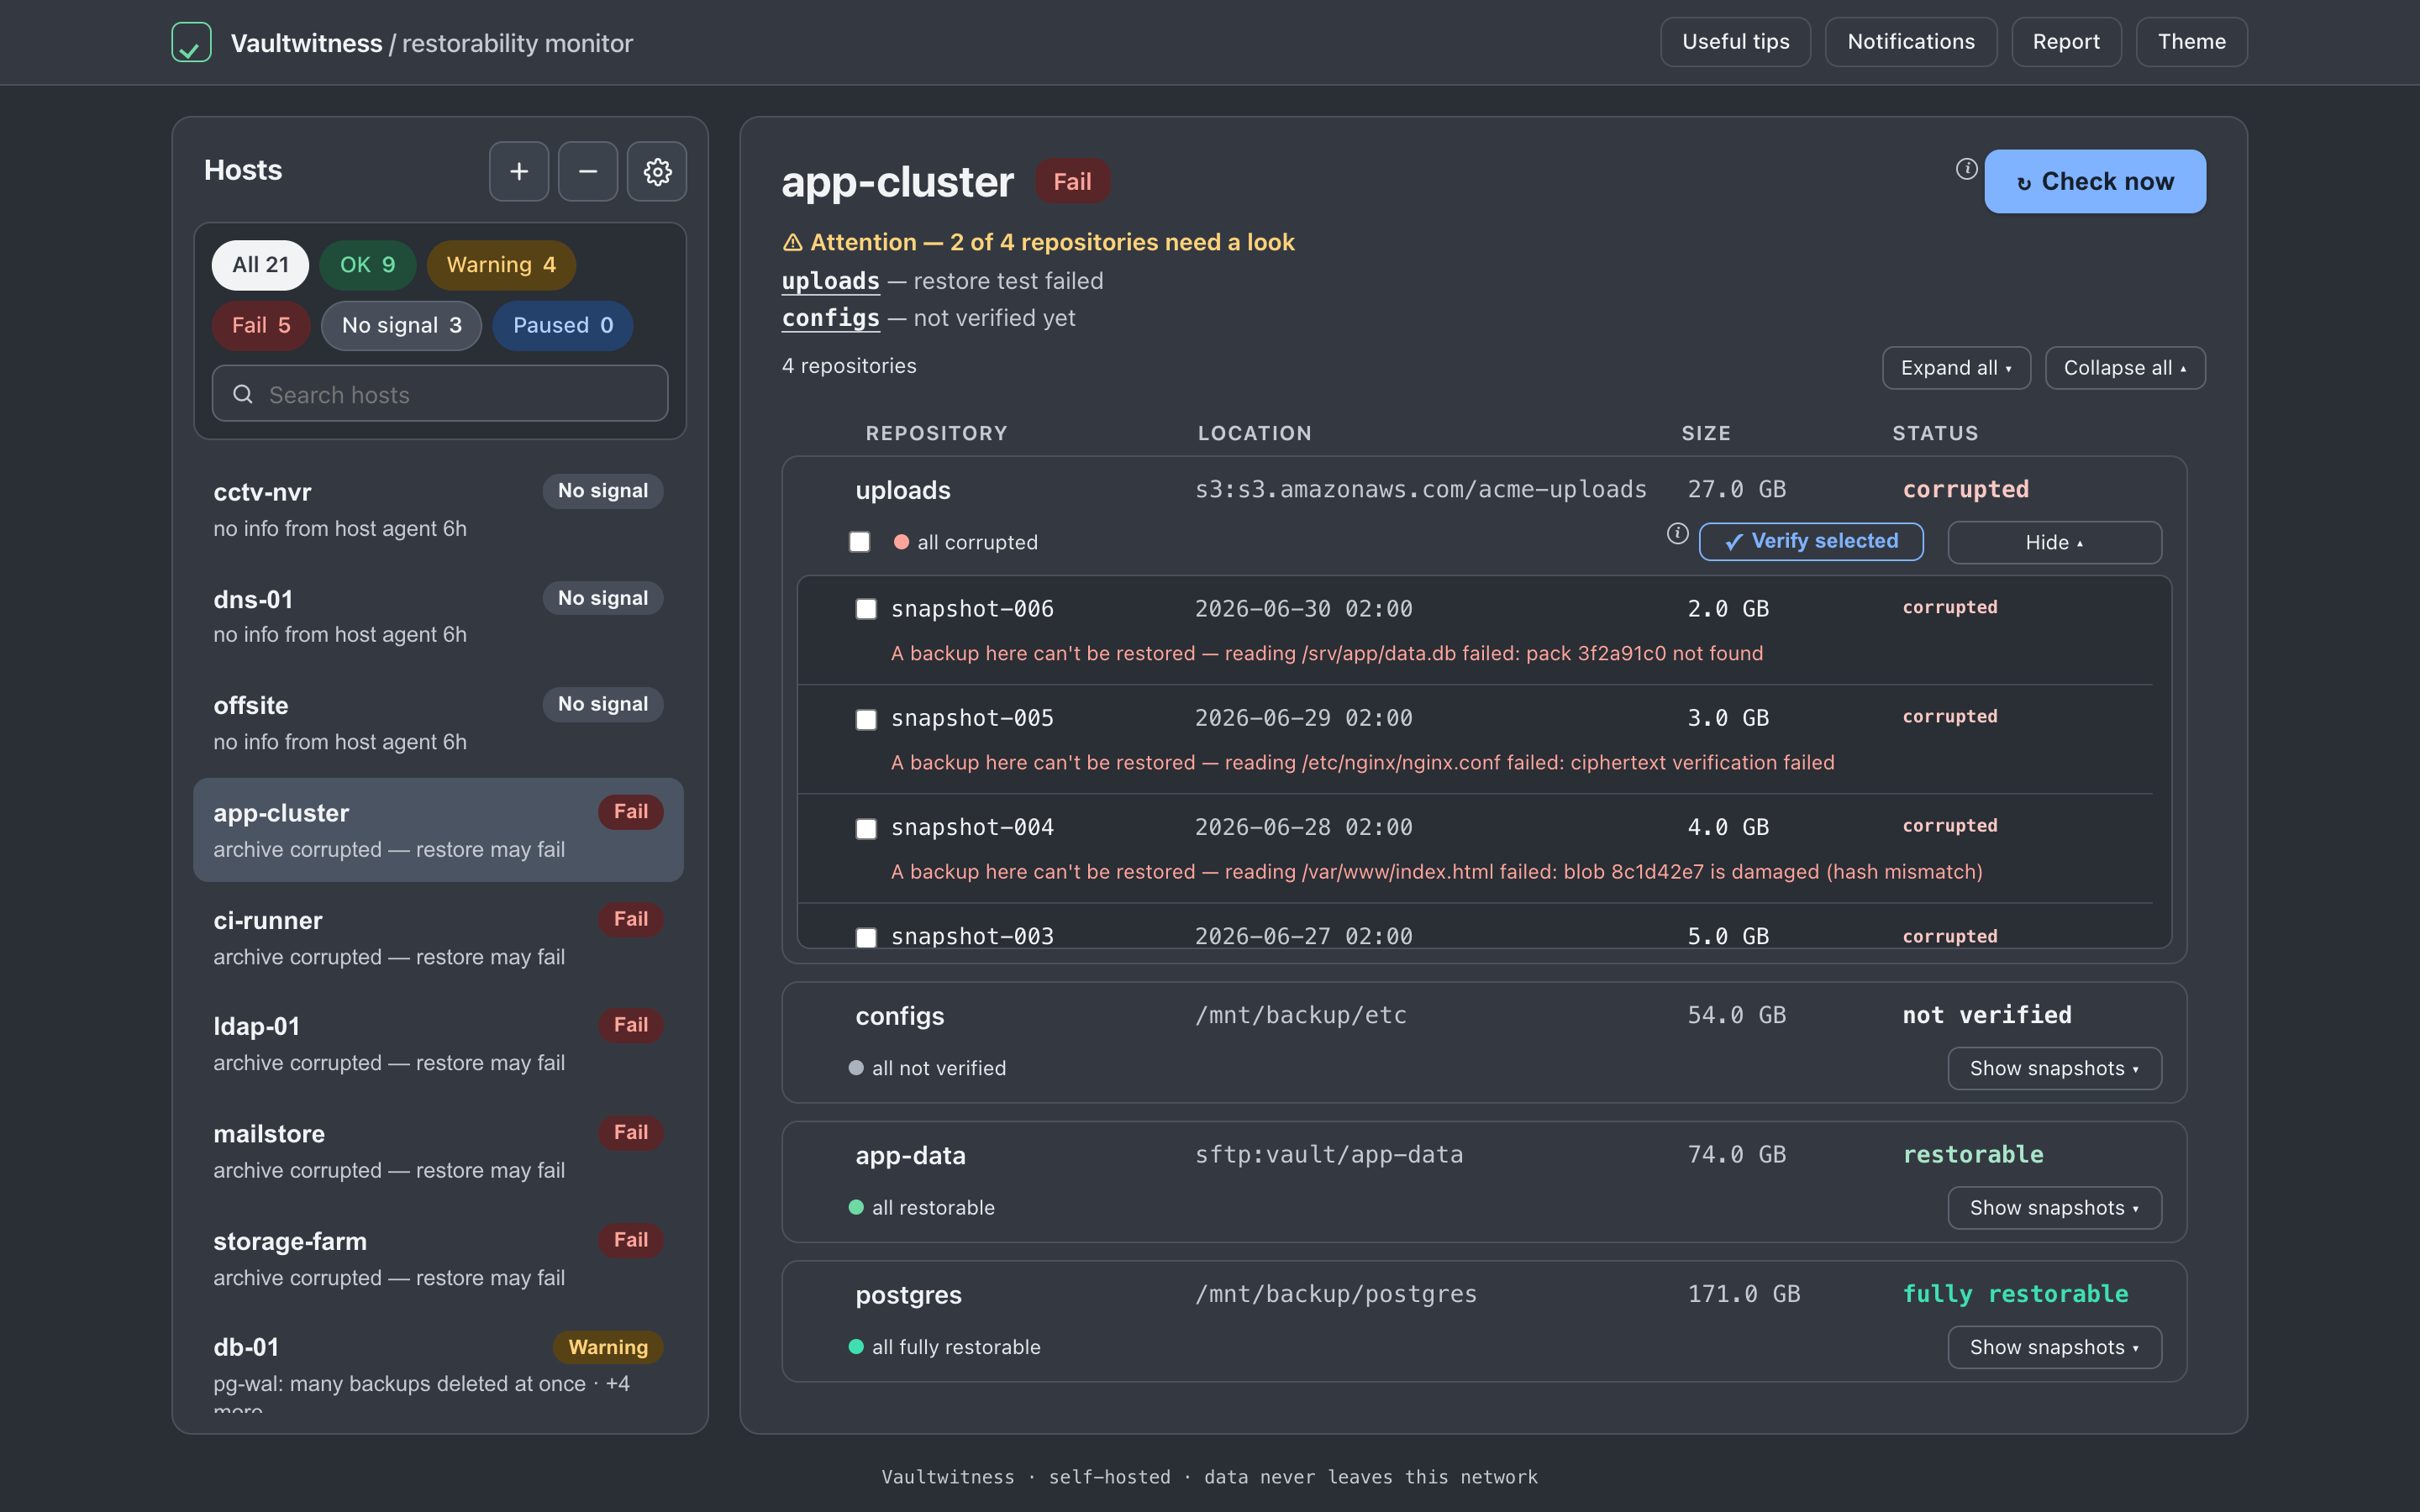Viewport: 2420px width, 1512px height.
Task: Select host ci-runner
Action: (438, 937)
